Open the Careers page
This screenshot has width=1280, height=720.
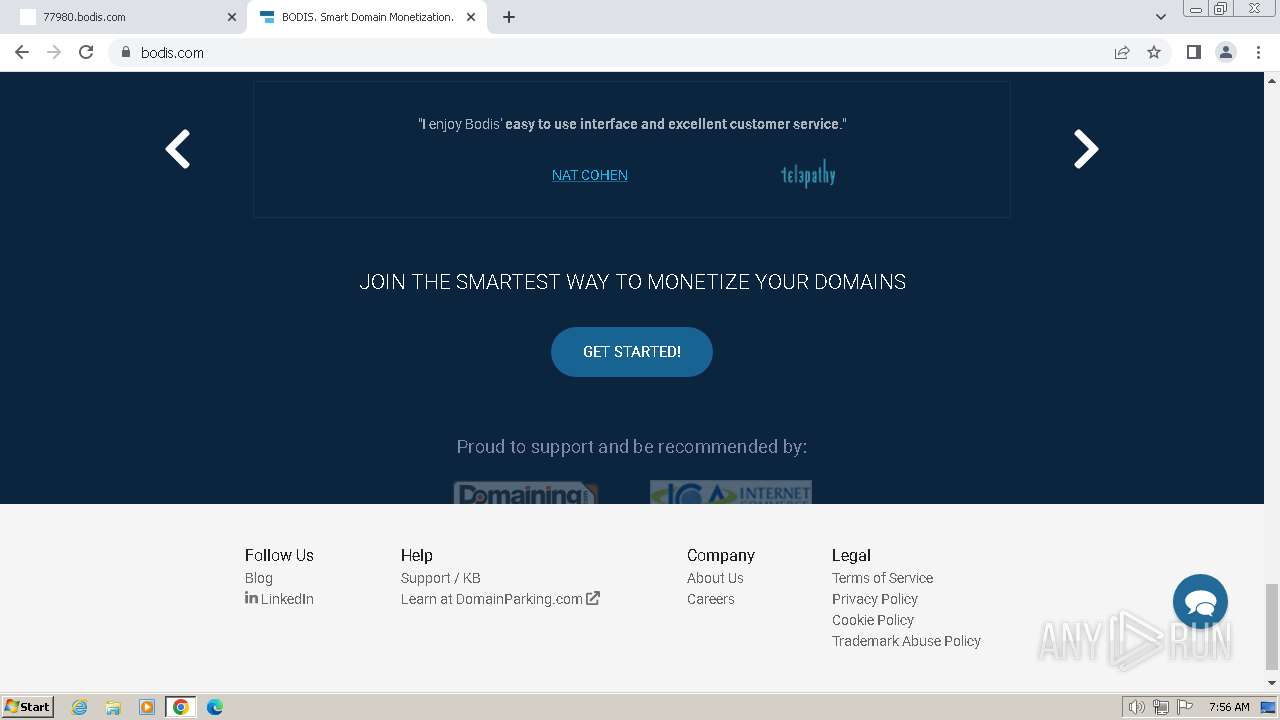click(711, 599)
